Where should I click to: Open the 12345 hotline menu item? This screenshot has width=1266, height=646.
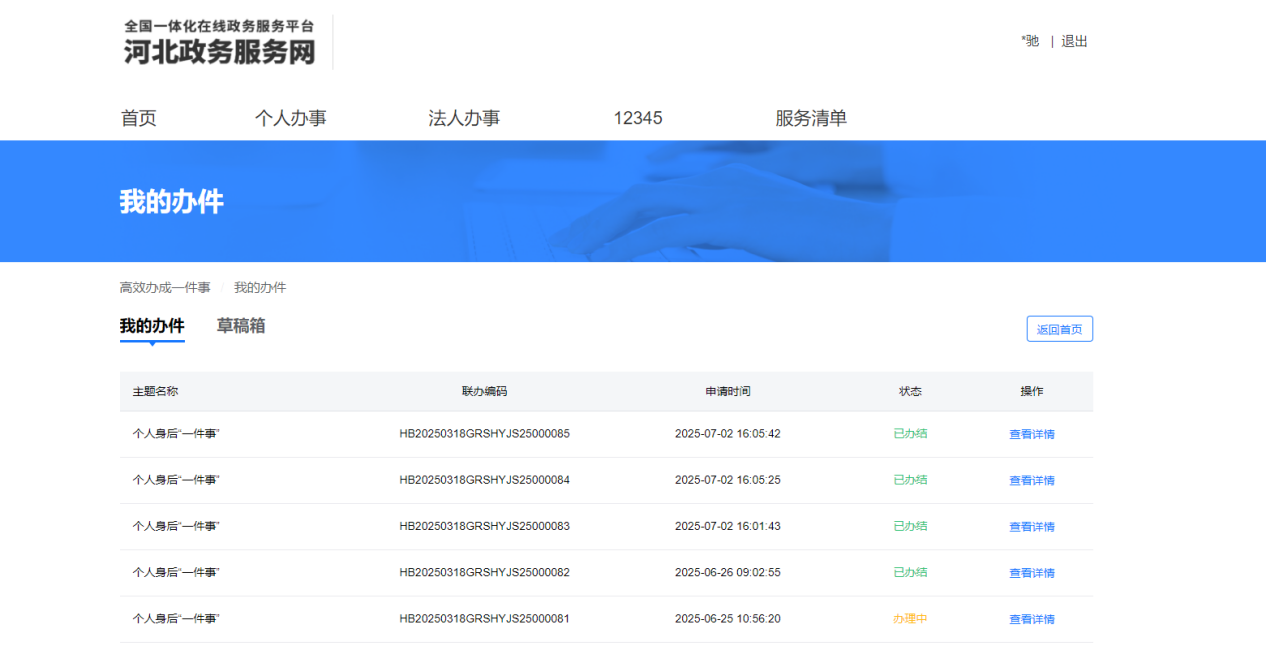638,118
